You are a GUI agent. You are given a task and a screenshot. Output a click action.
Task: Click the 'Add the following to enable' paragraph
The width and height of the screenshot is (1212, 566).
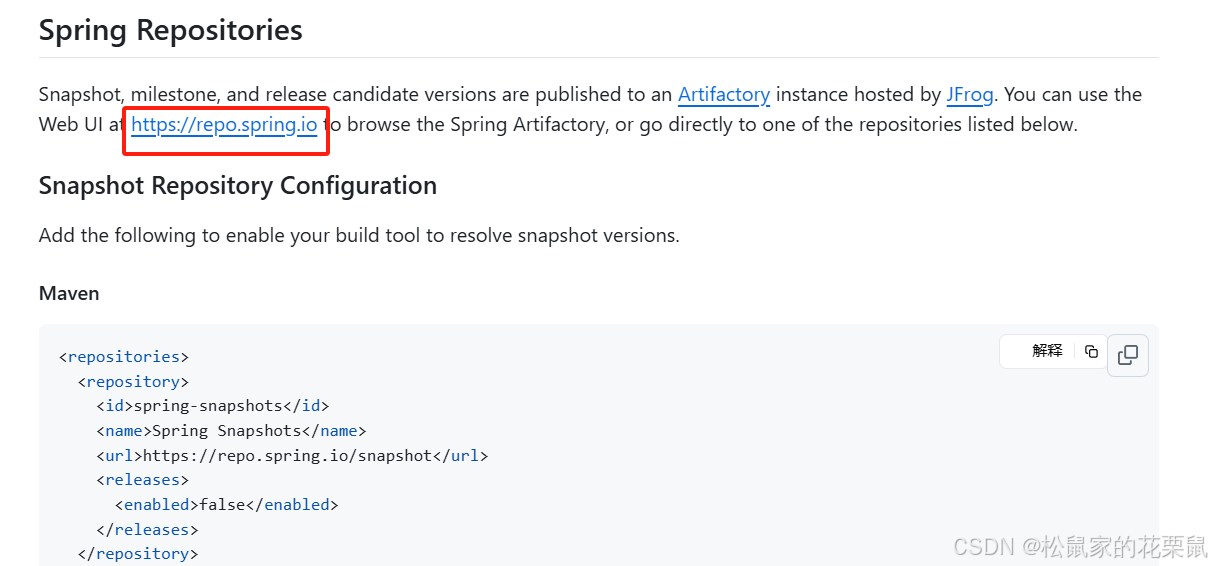tap(359, 236)
